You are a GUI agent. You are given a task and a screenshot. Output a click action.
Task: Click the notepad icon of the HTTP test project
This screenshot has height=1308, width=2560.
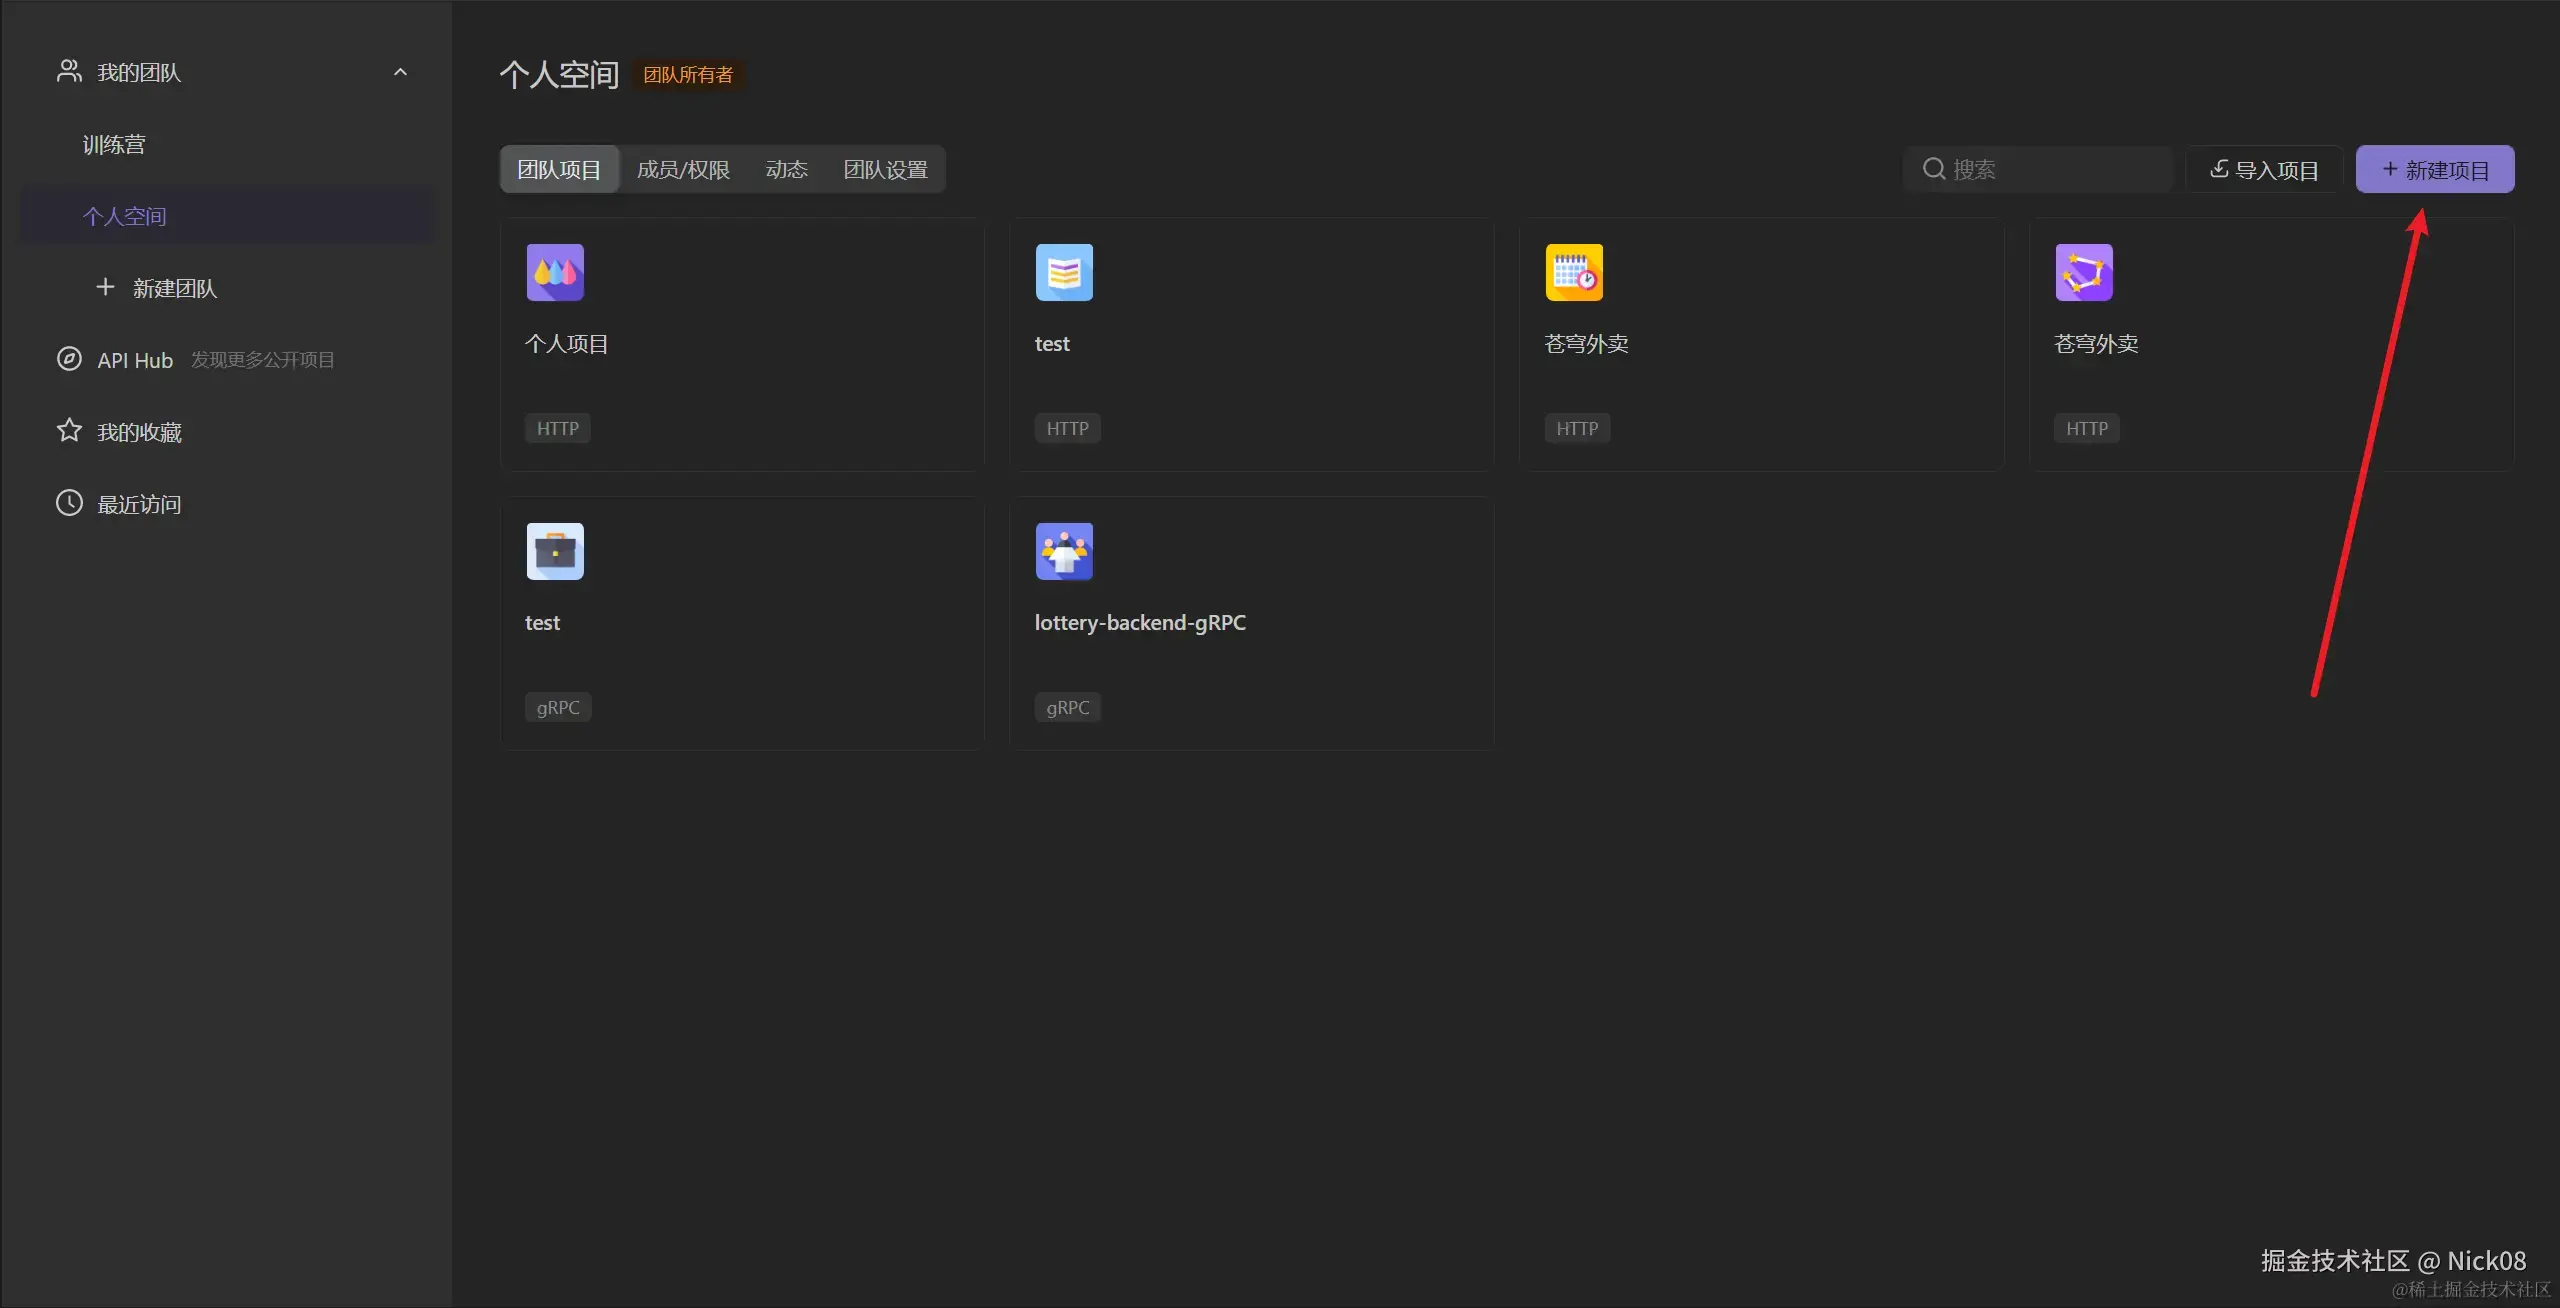point(1064,272)
